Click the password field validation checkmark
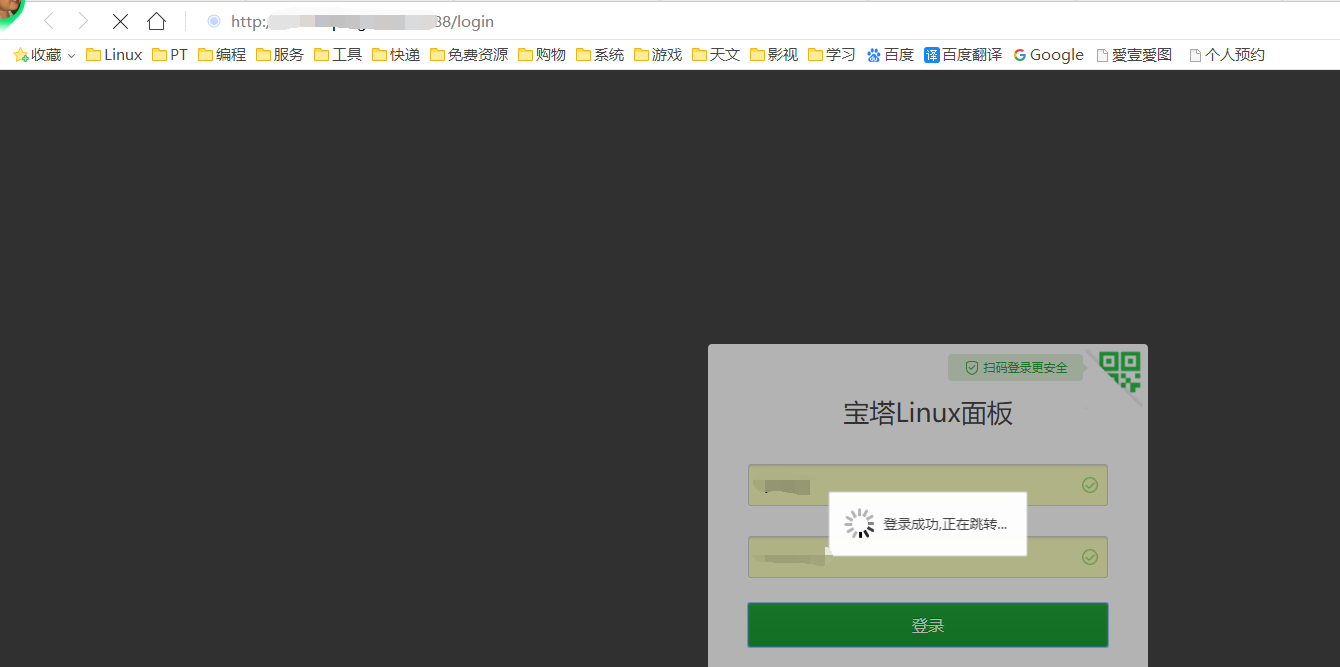This screenshot has width=1340, height=667. [1090, 557]
